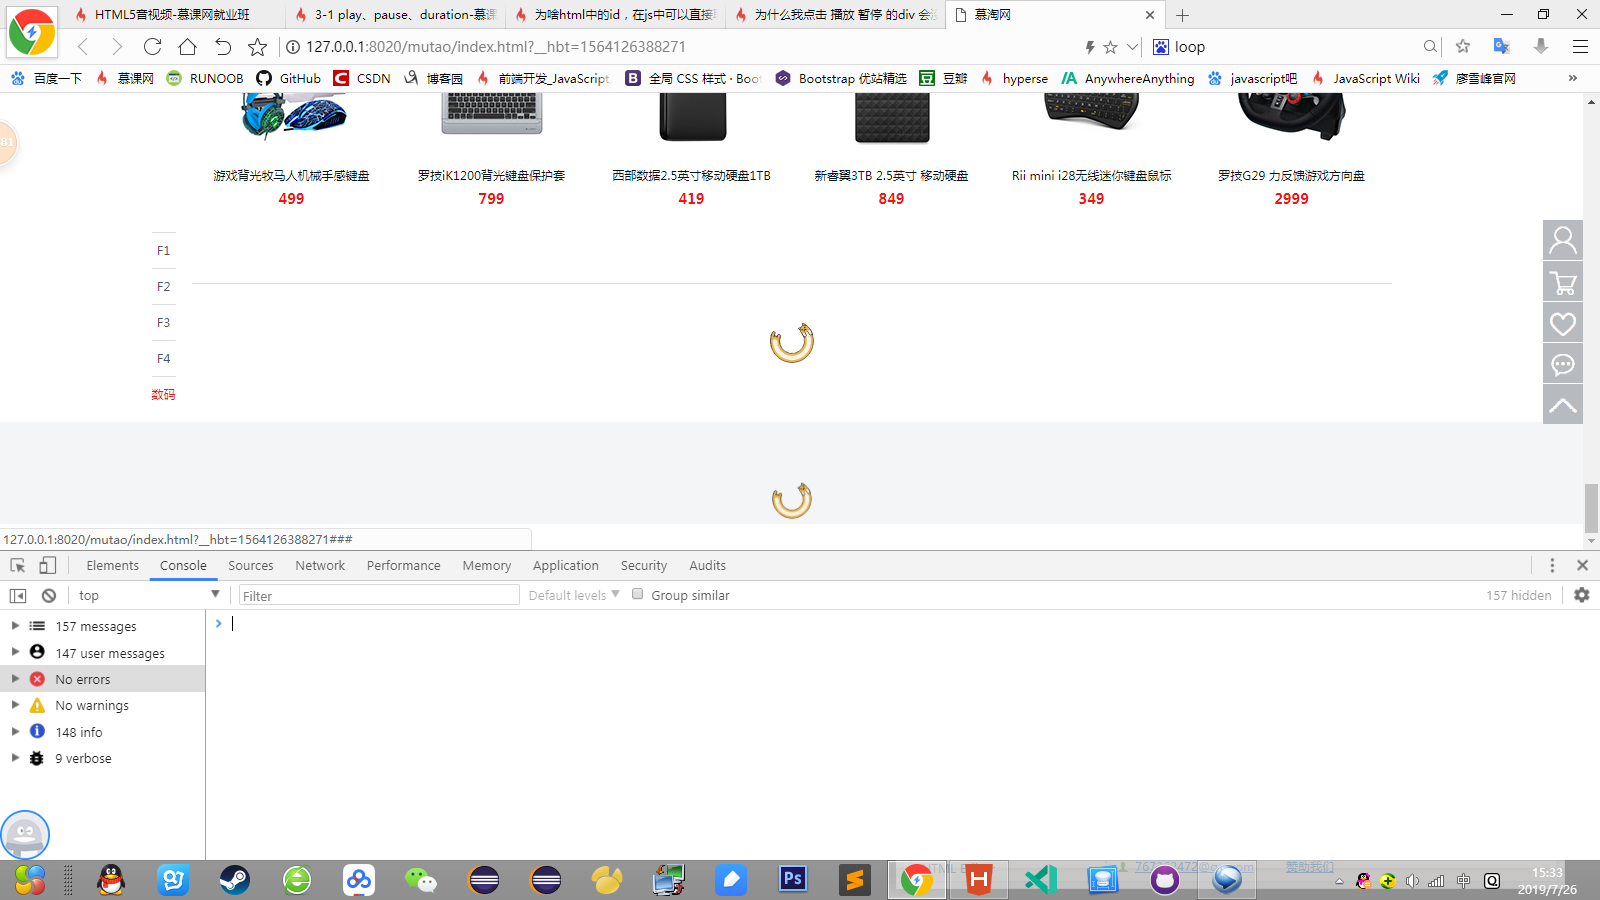The image size is (1600, 900).
Task: Expand the 148 info group
Action: coord(15,731)
